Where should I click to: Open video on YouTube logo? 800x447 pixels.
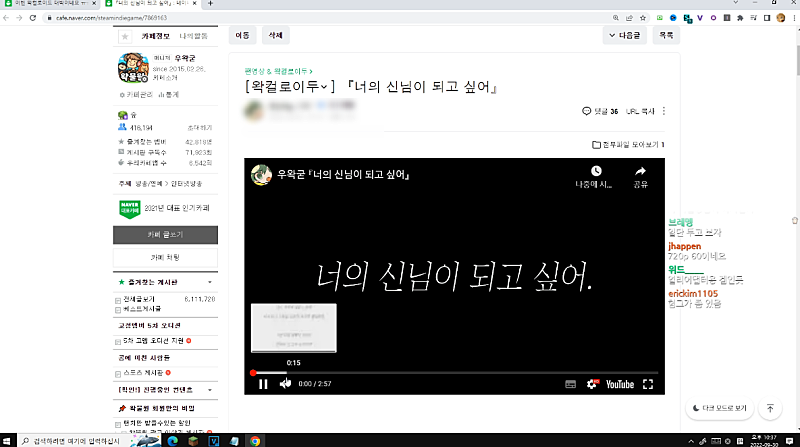[x=618, y=384]
